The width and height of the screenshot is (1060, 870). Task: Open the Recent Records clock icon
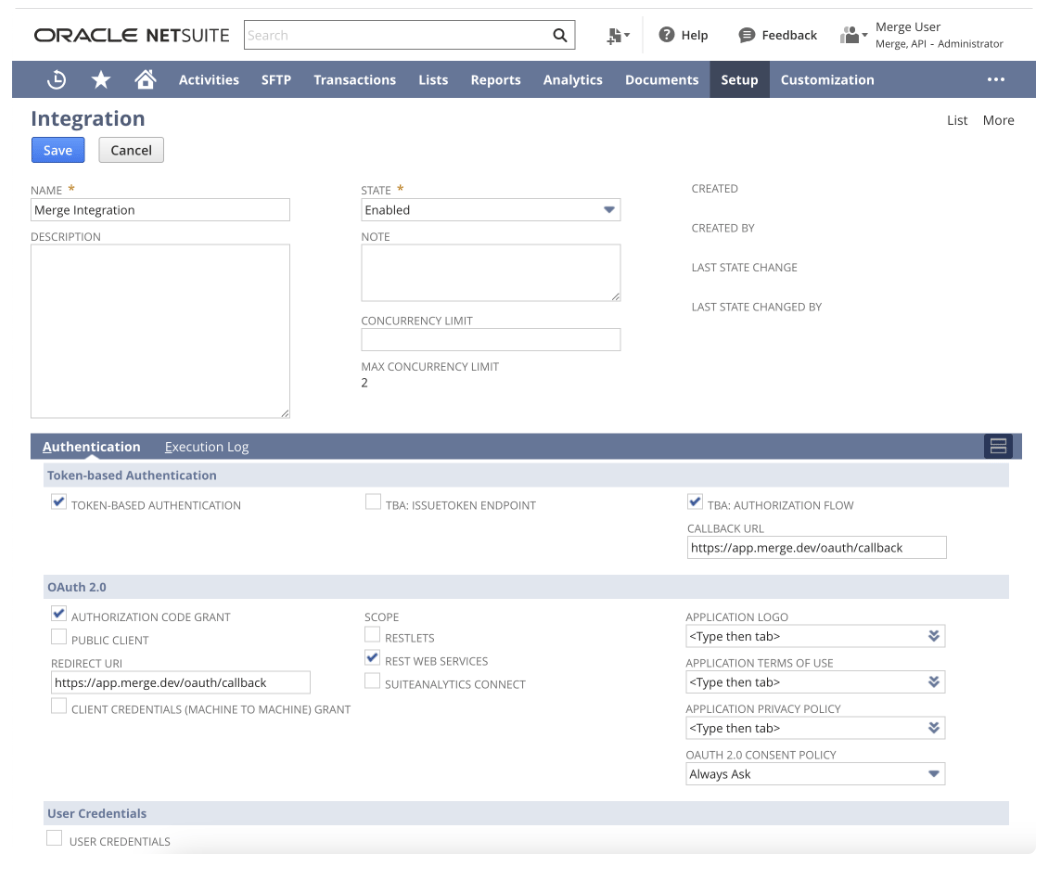coord(56,80)
